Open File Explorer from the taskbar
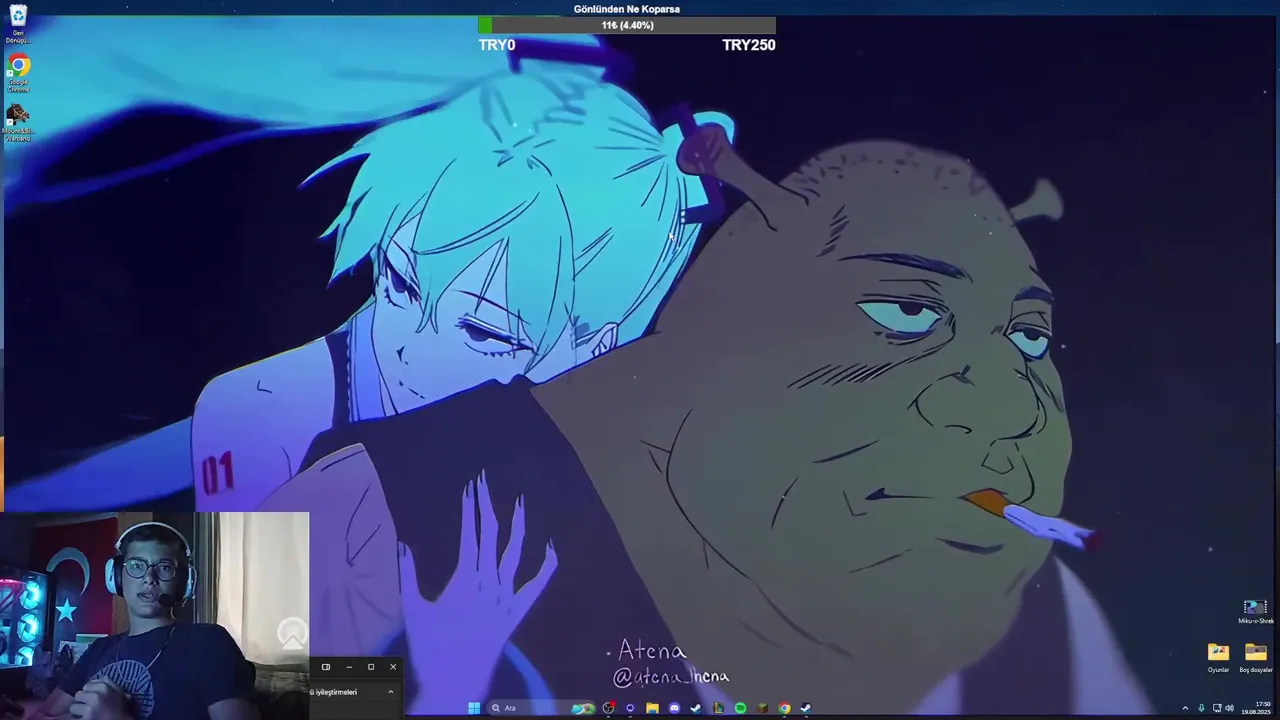The width and height of the screenshot is (1280, 720). (652, 708)
